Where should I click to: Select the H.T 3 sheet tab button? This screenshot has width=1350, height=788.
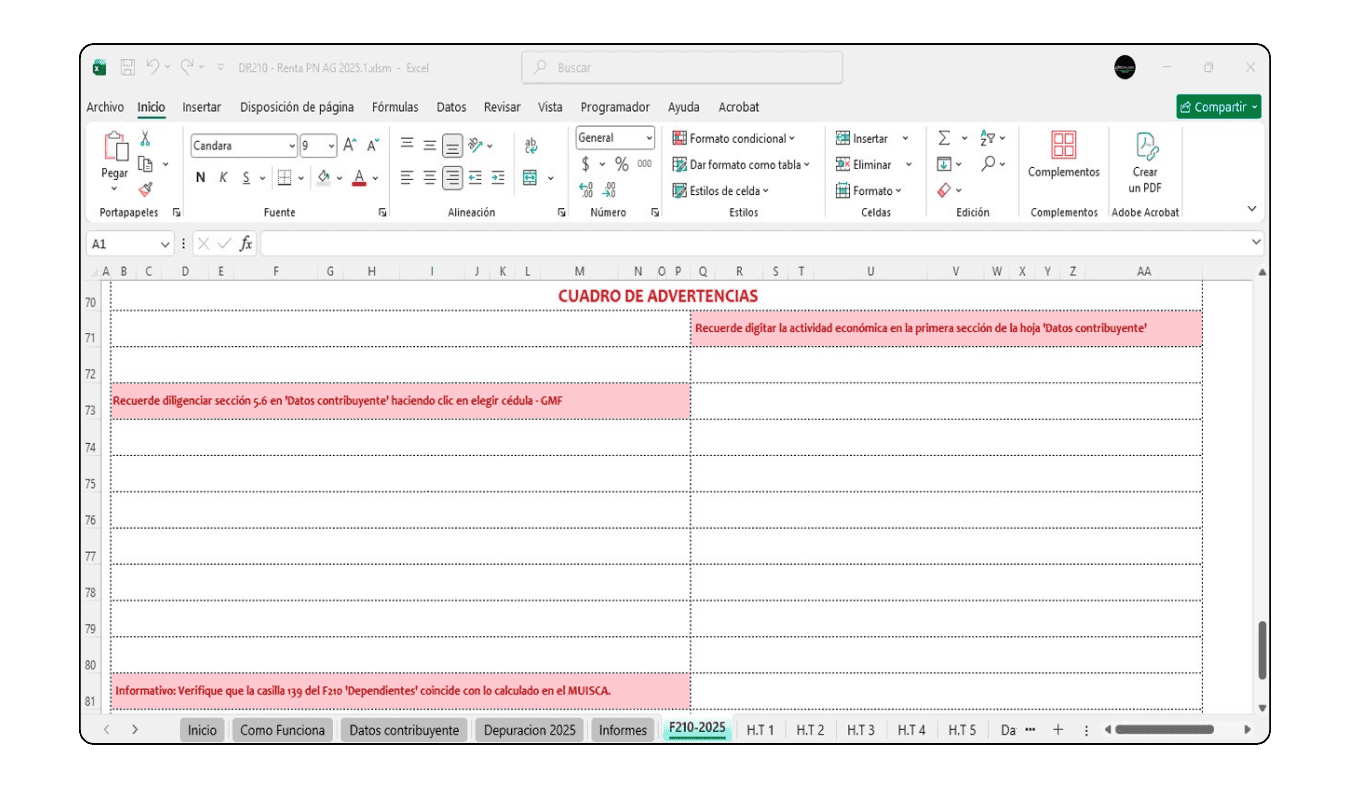coord(860,730)
